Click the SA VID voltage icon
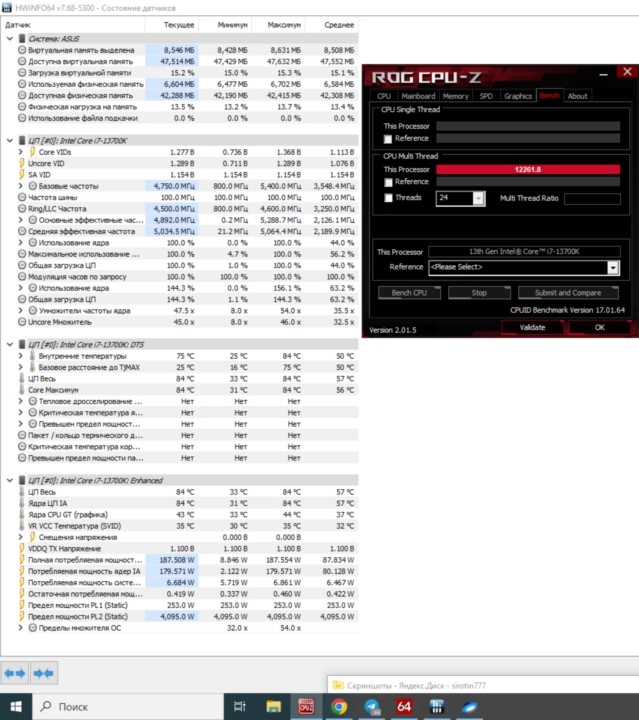The width and height of the screenshot is (639, 720). click(22, 174)
